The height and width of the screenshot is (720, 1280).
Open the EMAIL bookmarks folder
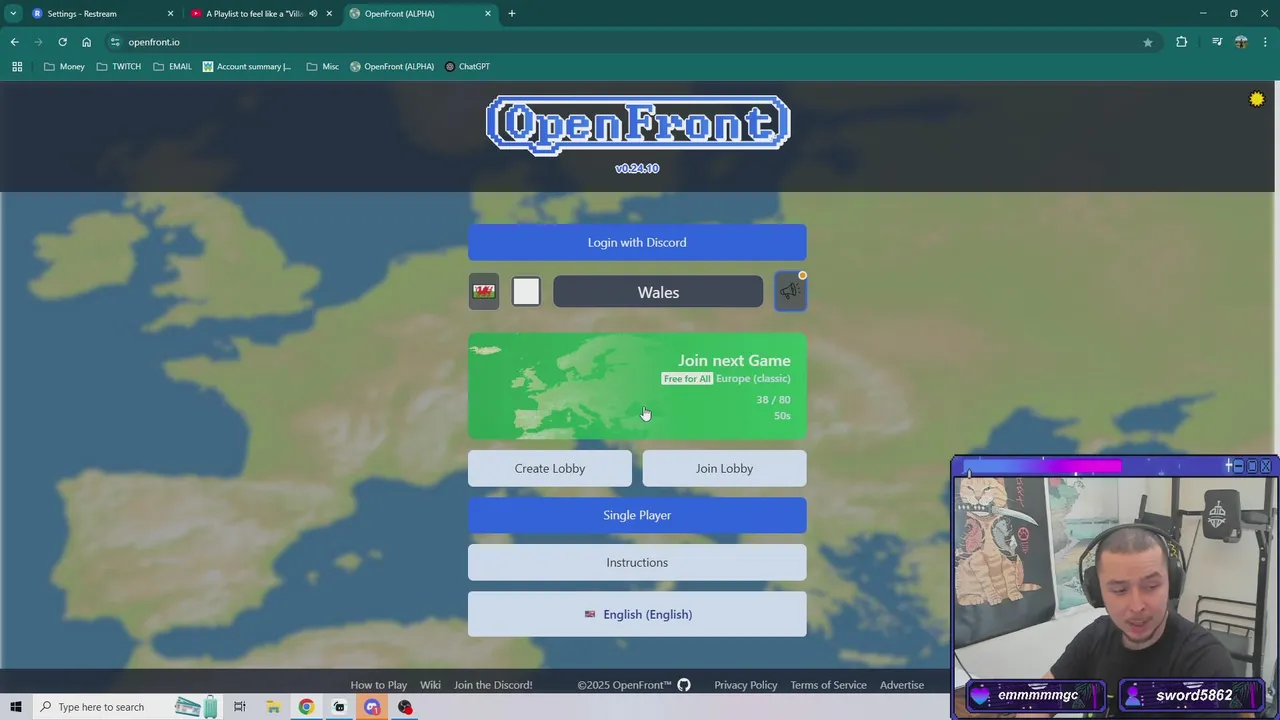coord(173,67)
